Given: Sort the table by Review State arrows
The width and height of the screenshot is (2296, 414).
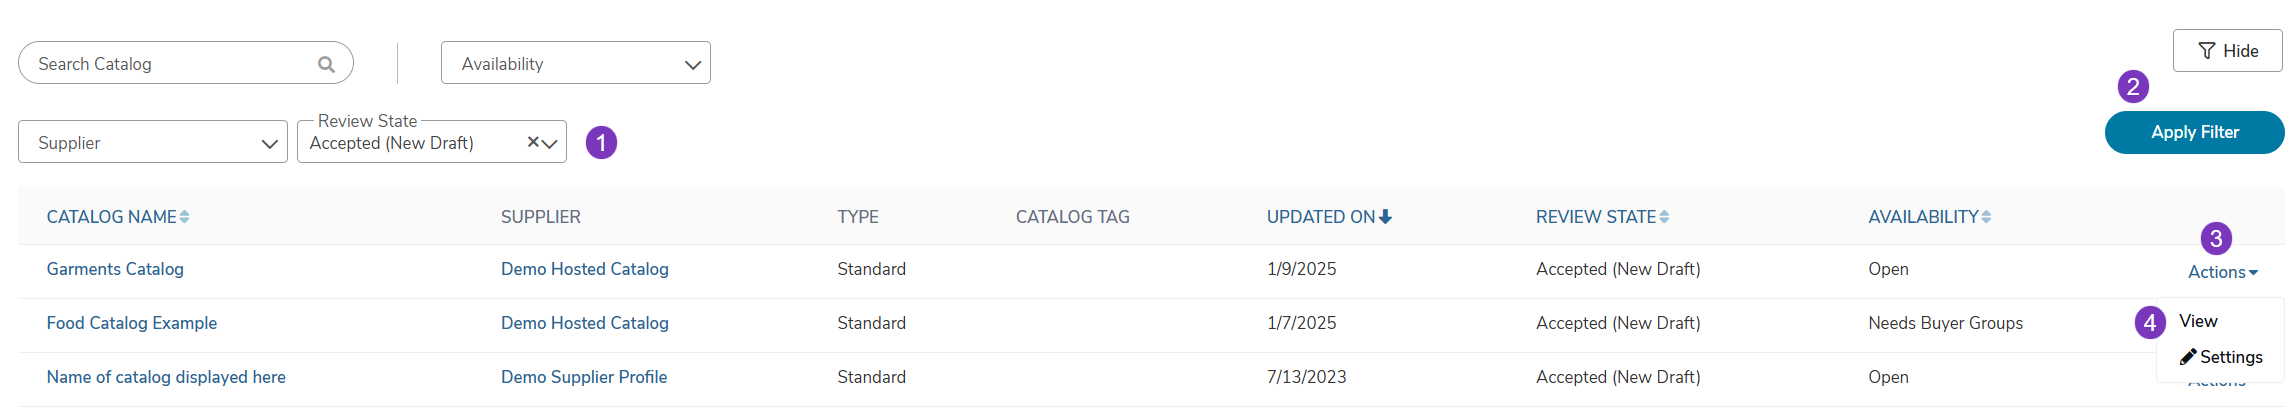Looking at the screenshot, I should (1664, 217).
